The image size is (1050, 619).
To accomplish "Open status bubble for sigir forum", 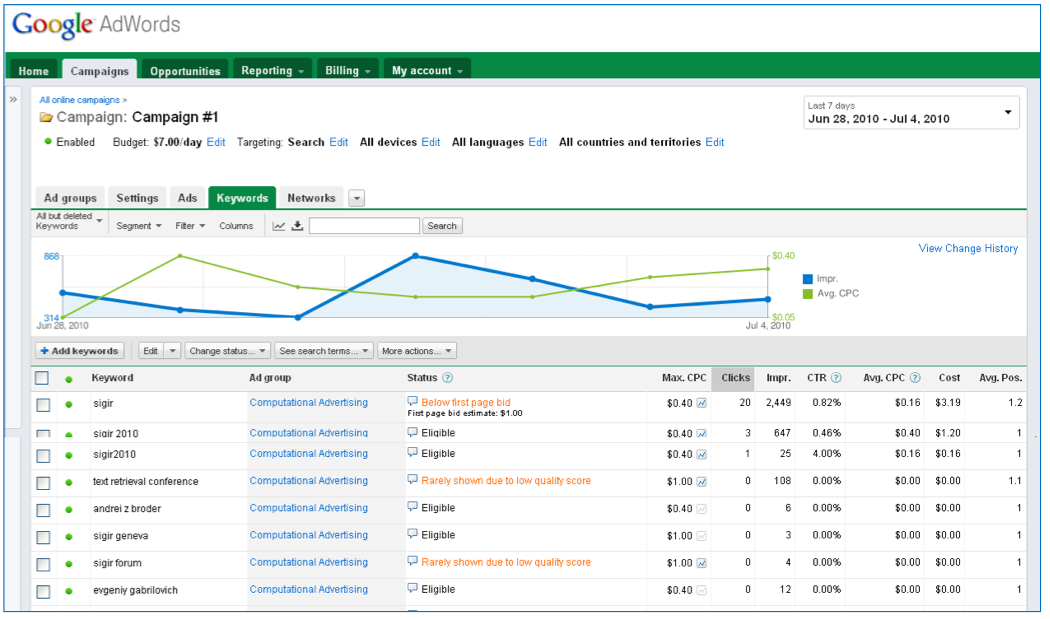I will 412,561.
